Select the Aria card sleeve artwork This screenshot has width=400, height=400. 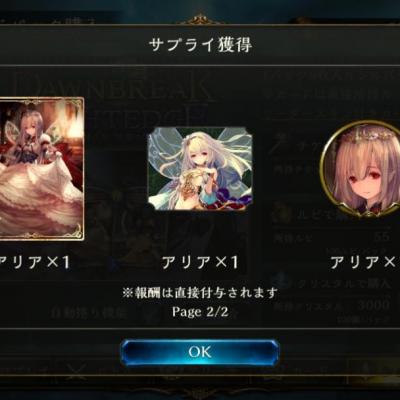[x=41, y=168]
